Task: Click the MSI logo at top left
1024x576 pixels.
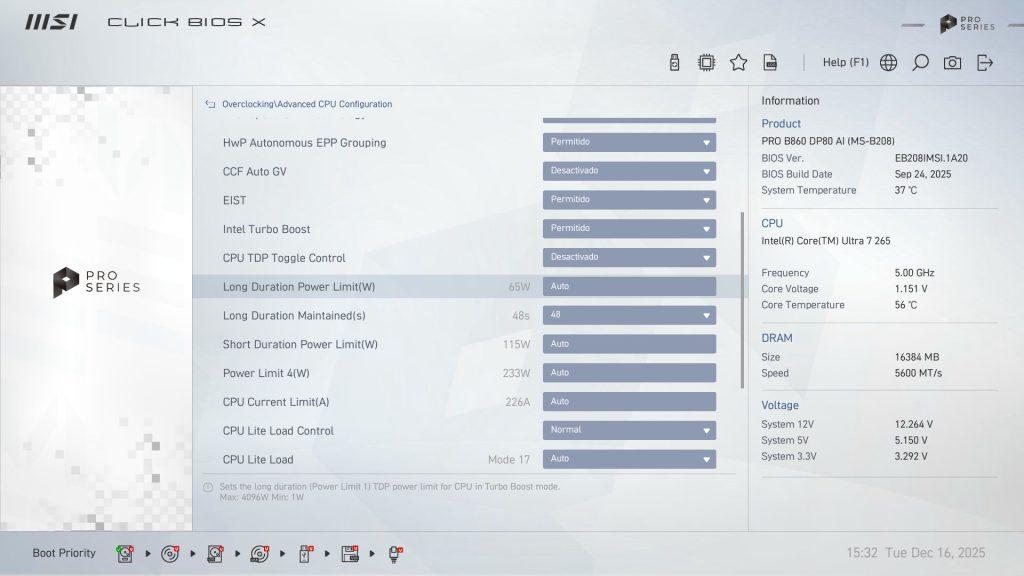Action: point(52,22)
